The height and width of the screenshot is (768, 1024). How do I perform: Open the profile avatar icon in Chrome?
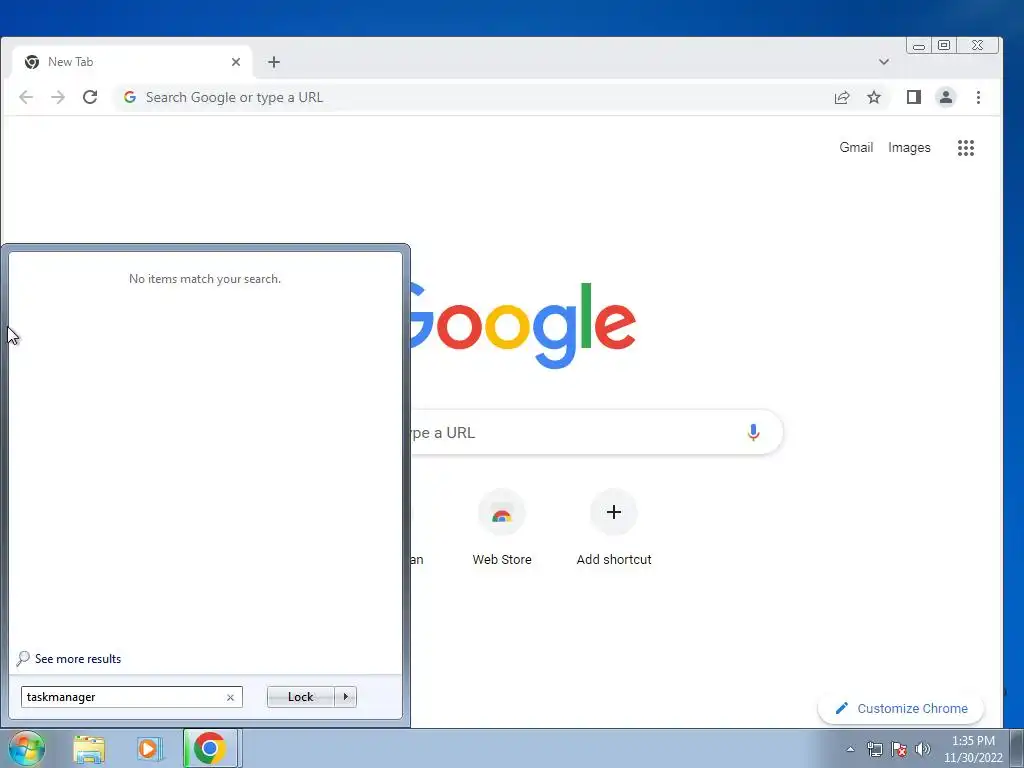tap(946, 97)
